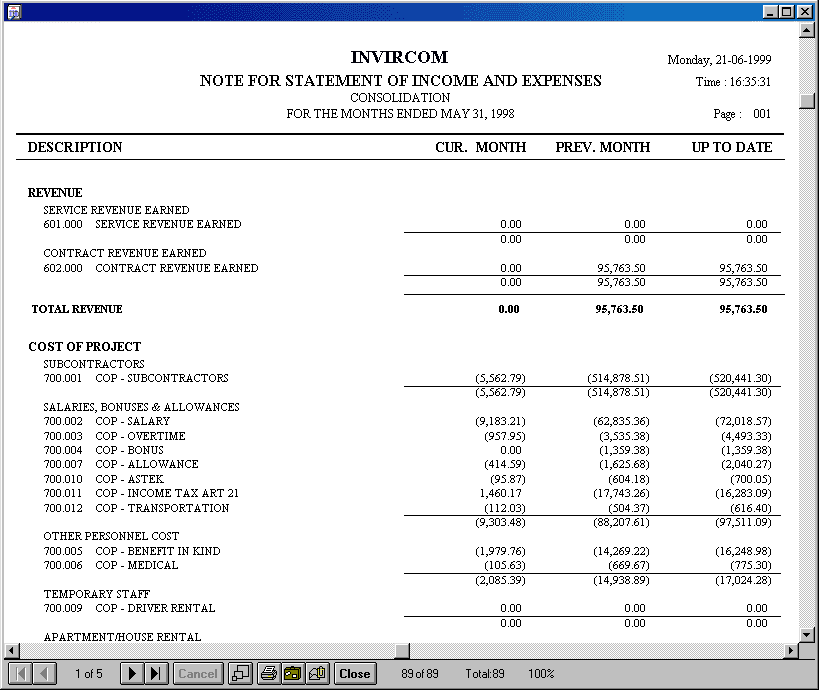This screenshot has width=819, height=690.
Task: Click the INVIRCOM report title
Action: coord(400,57)
